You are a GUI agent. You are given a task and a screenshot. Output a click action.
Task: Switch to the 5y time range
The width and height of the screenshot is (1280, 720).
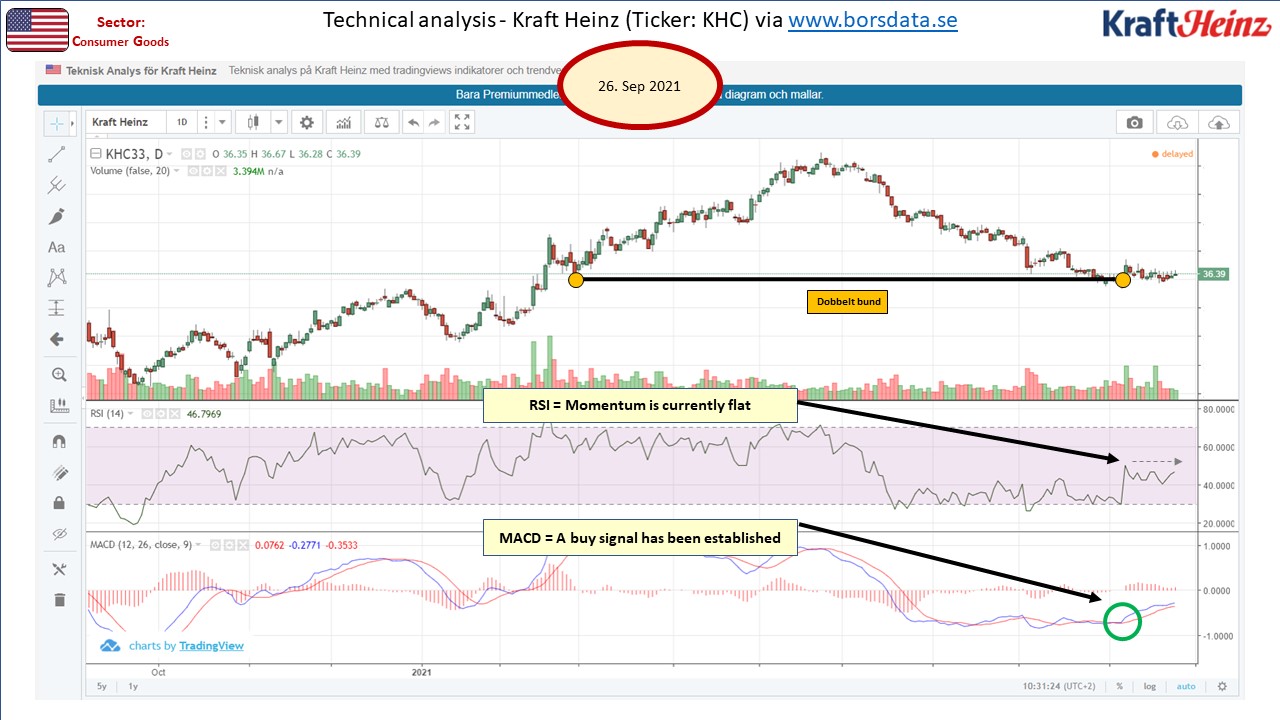(102, 686)
